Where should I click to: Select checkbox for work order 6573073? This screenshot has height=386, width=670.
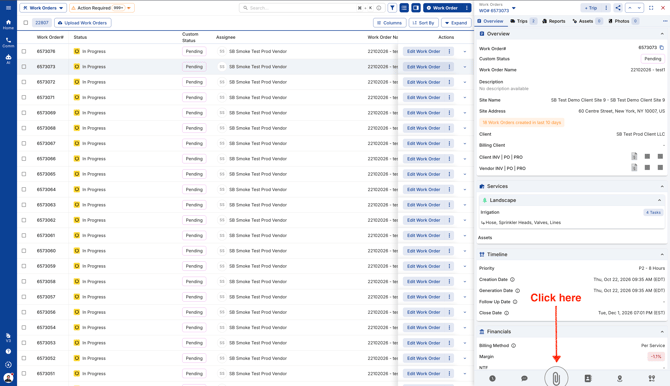[x=24, y=67]
